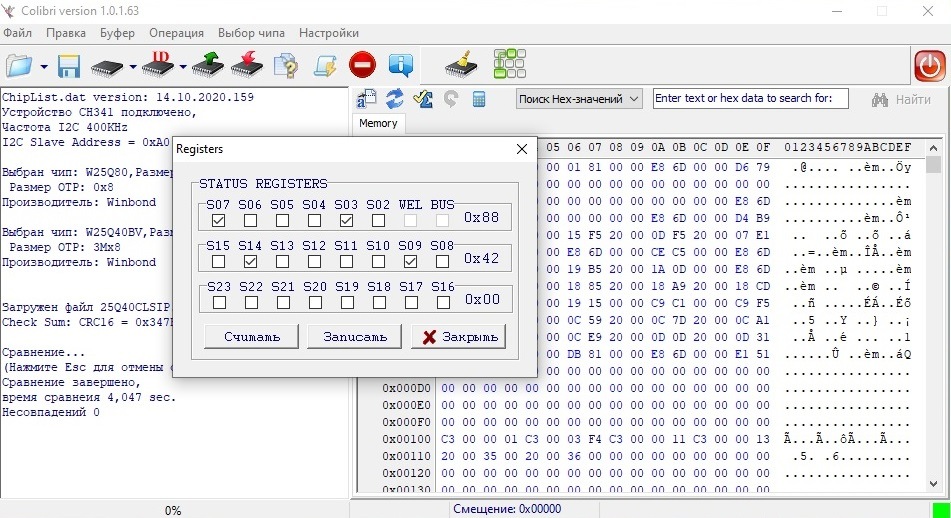Click the 0x88 register value
951x518 pixels.
pos(482,217)
